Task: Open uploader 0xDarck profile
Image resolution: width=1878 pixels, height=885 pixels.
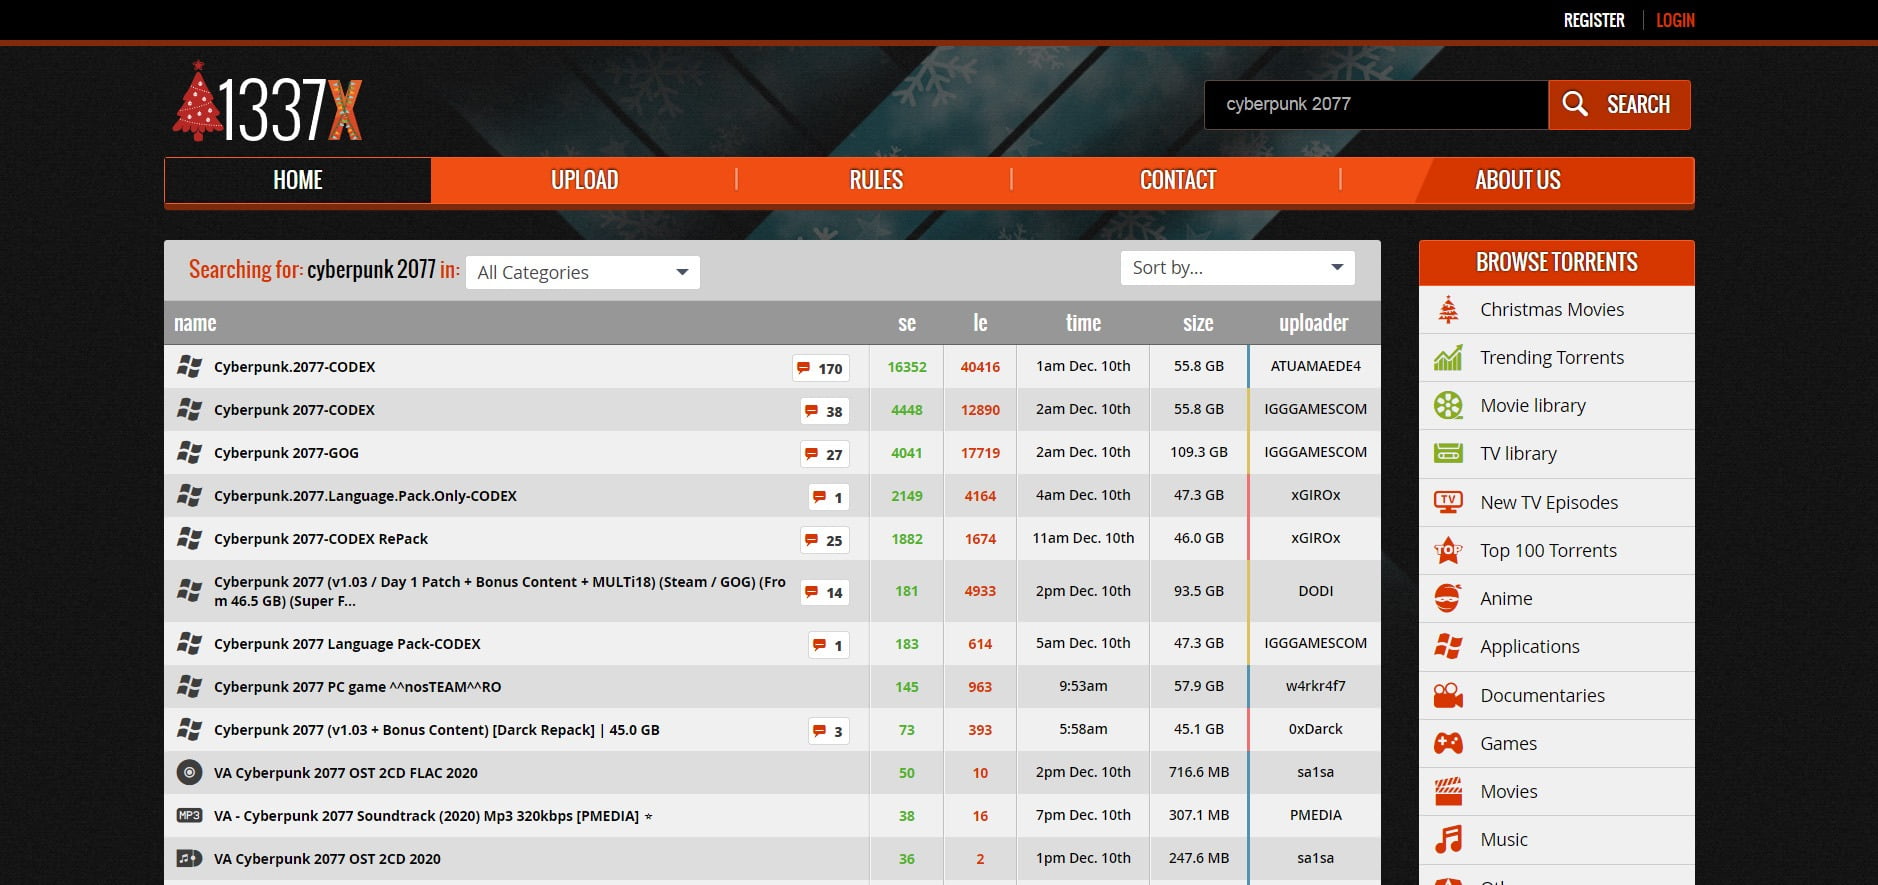Action: (x=1315, y=729)
